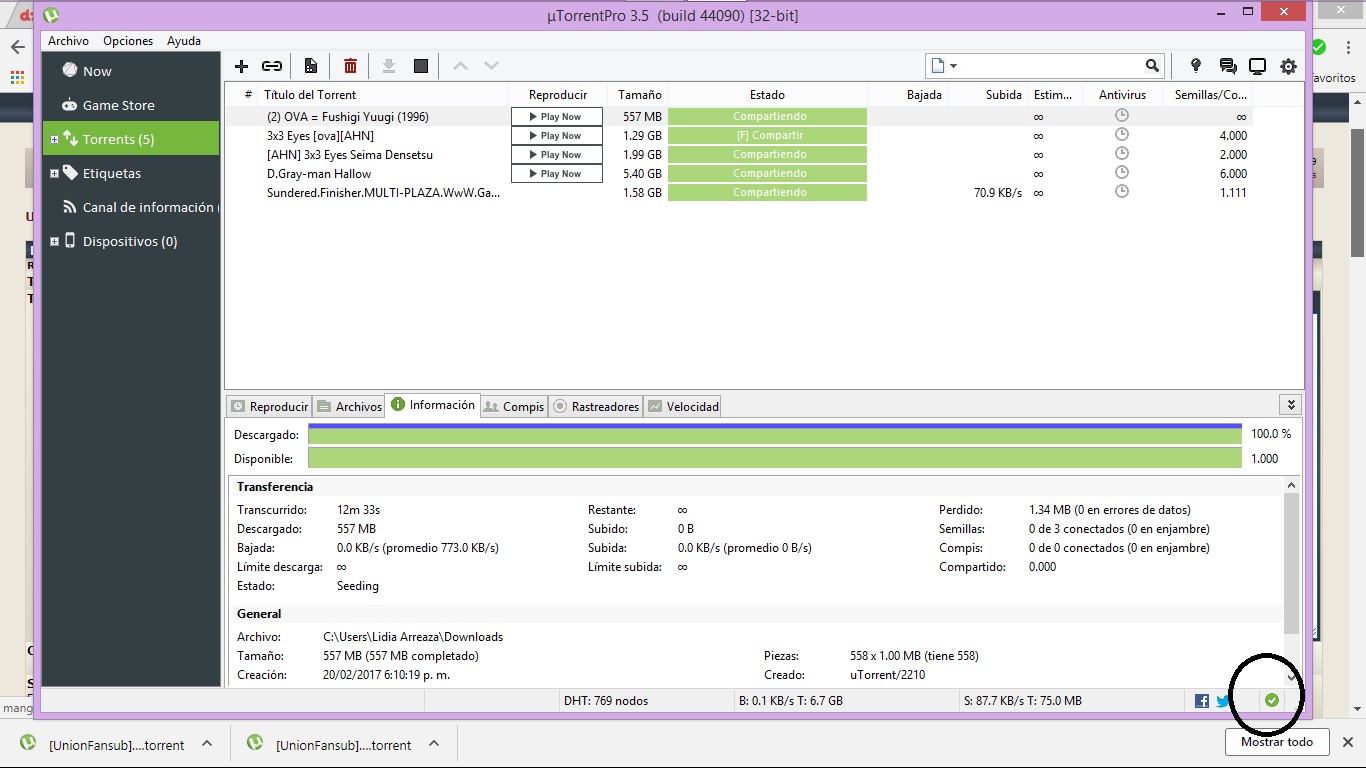This screenshot has height=768, width=1366.
Task: Switch to the Reproducir tab
Action: (269, 406)
